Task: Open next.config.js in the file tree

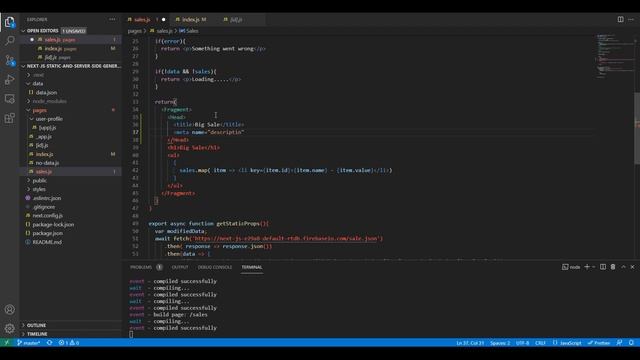Action: tap(71, 216)
